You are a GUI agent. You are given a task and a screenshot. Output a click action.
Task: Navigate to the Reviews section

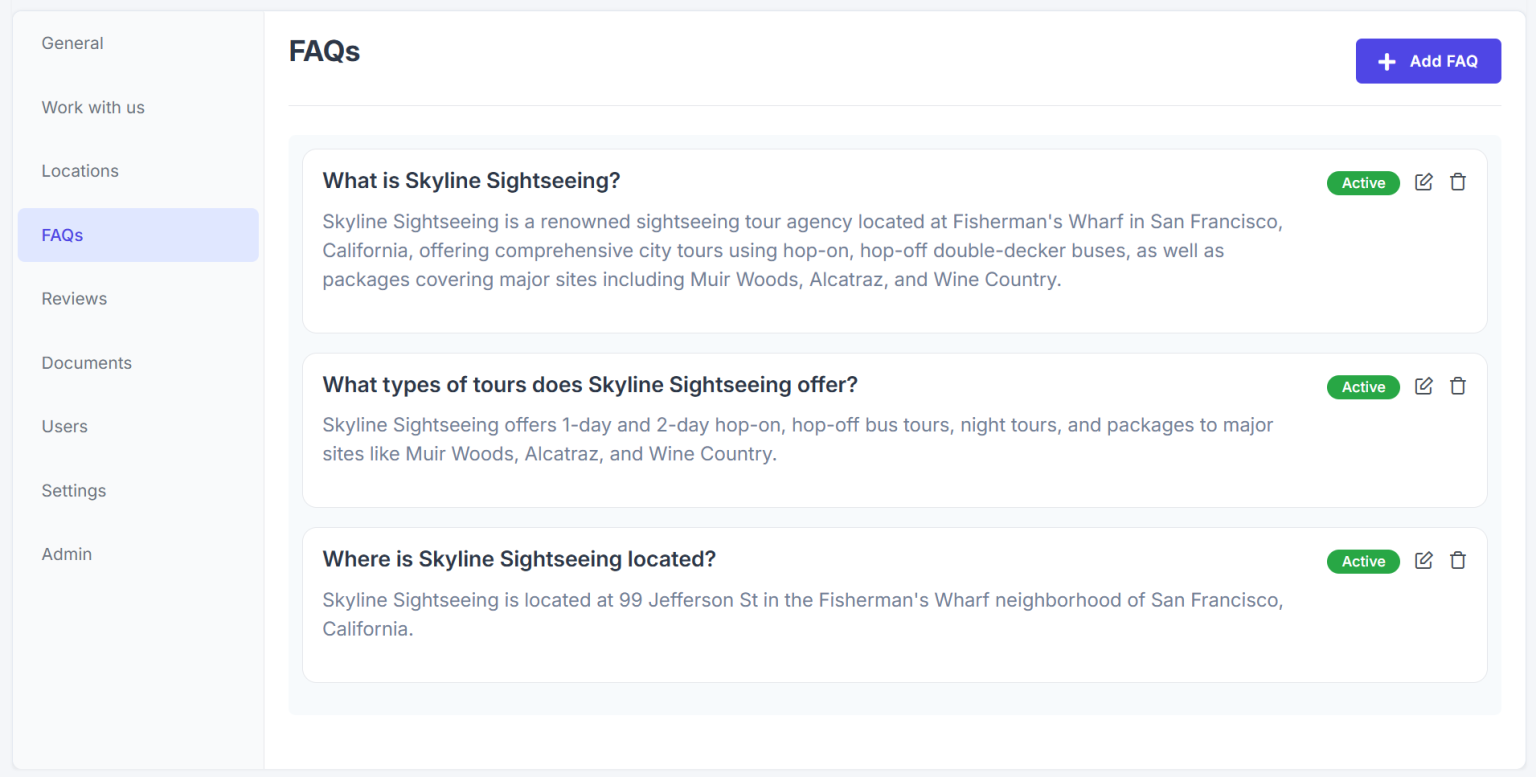tap(74, 299)
